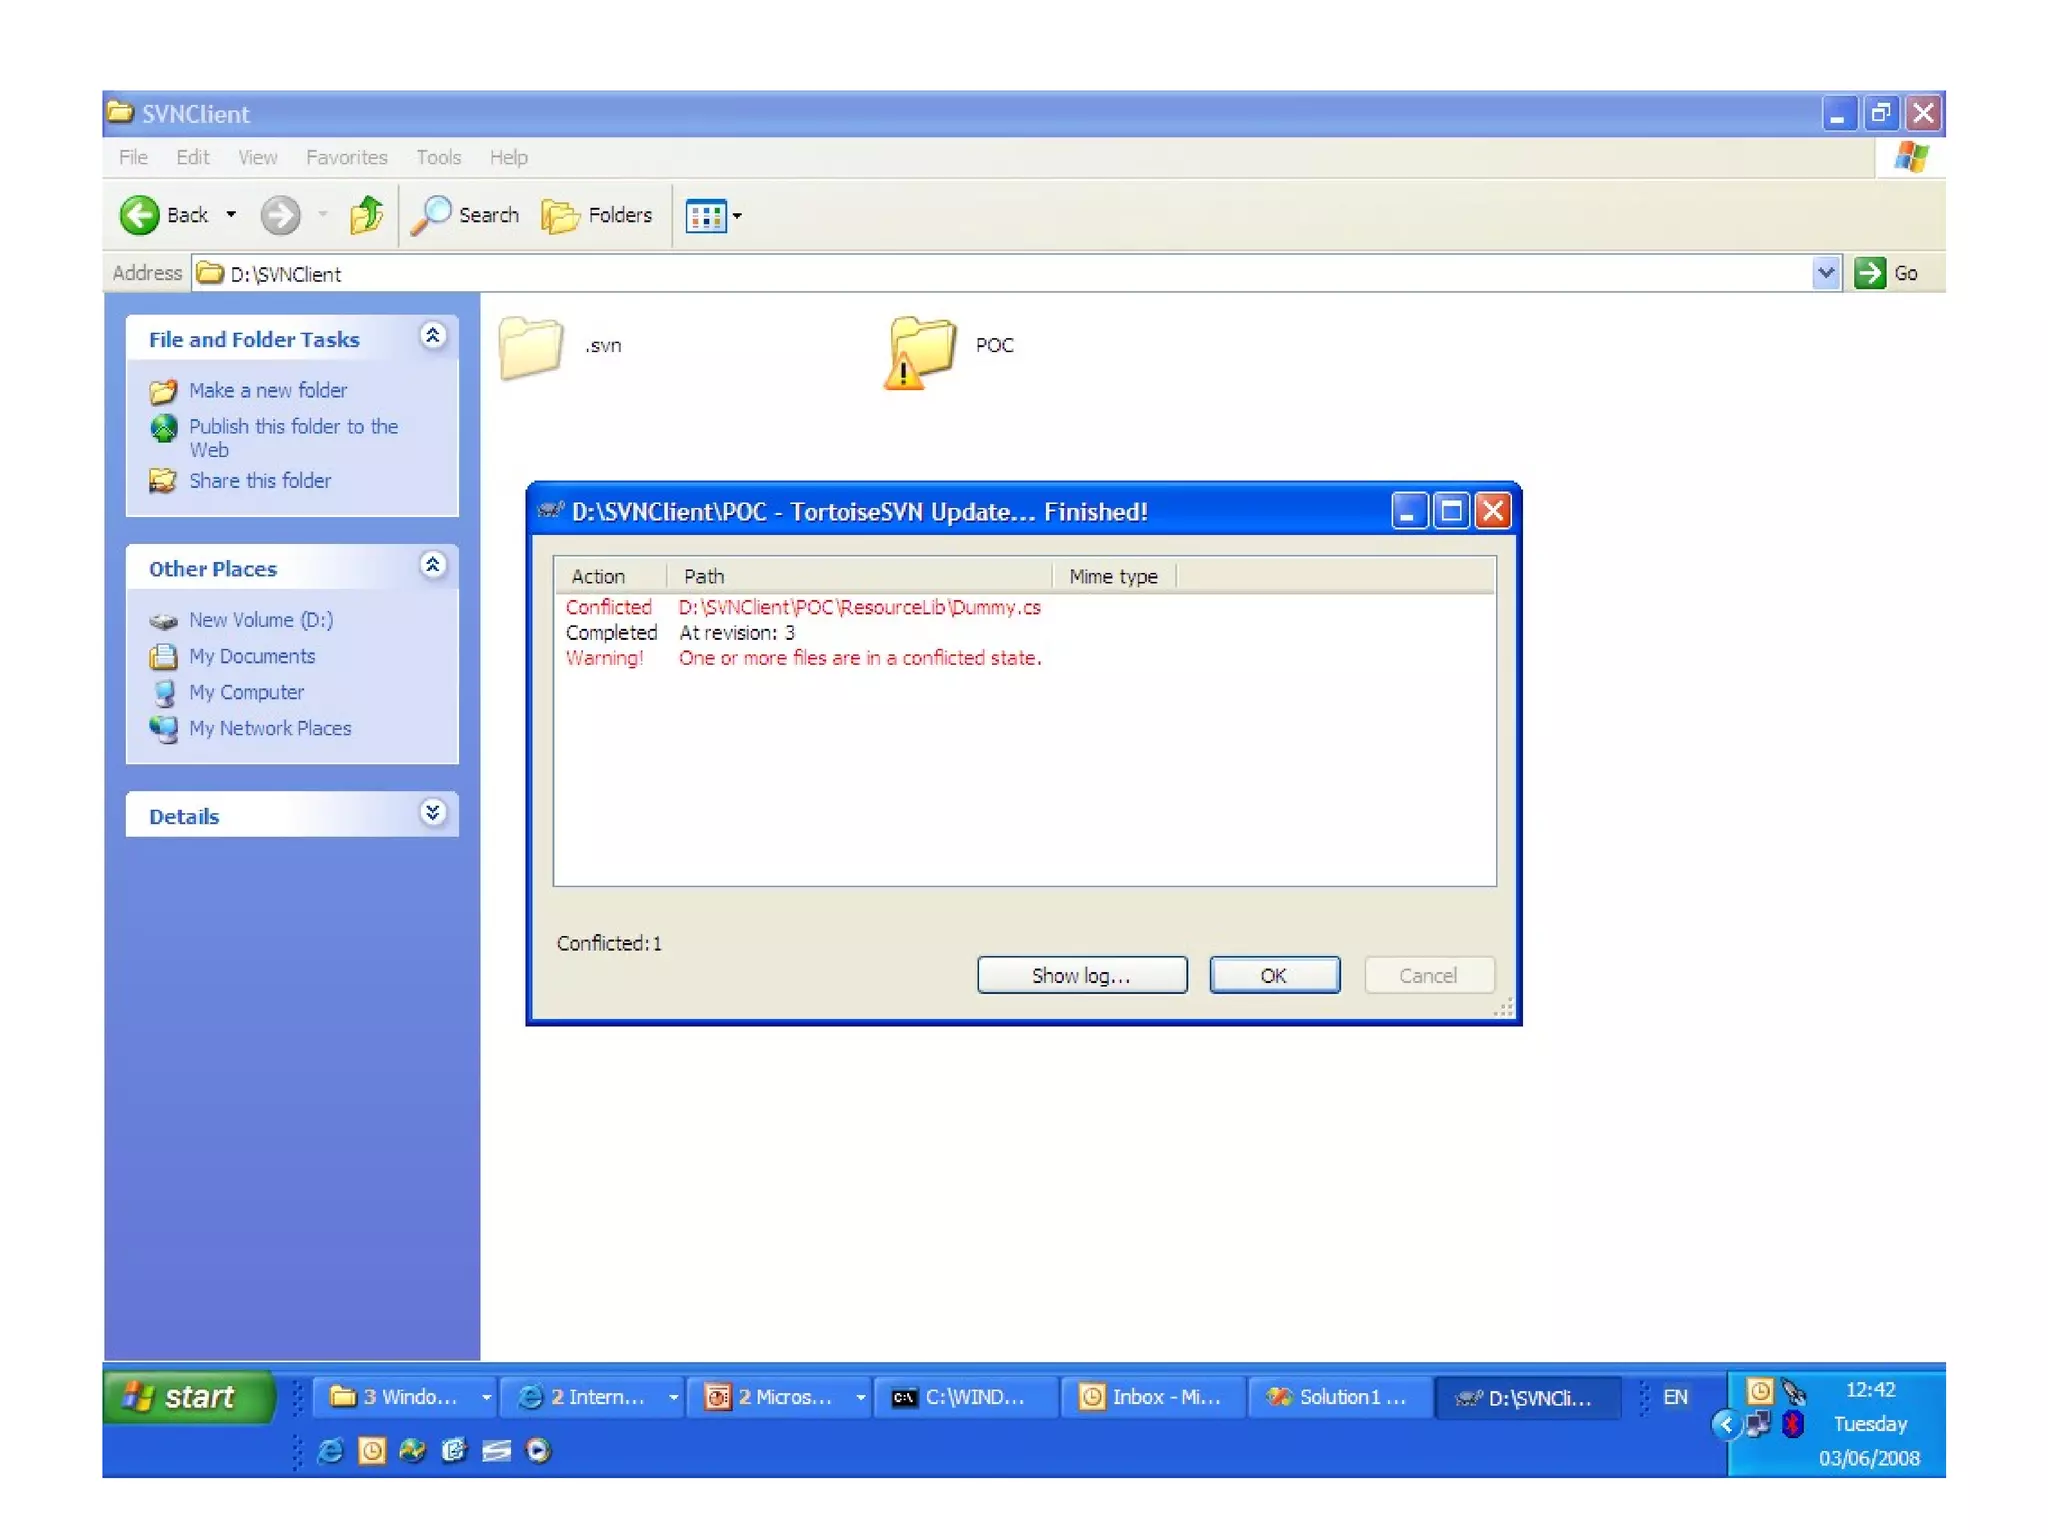2048x1536 pixels.
Task: Click the Show log... button
Action: (1081, 975)
